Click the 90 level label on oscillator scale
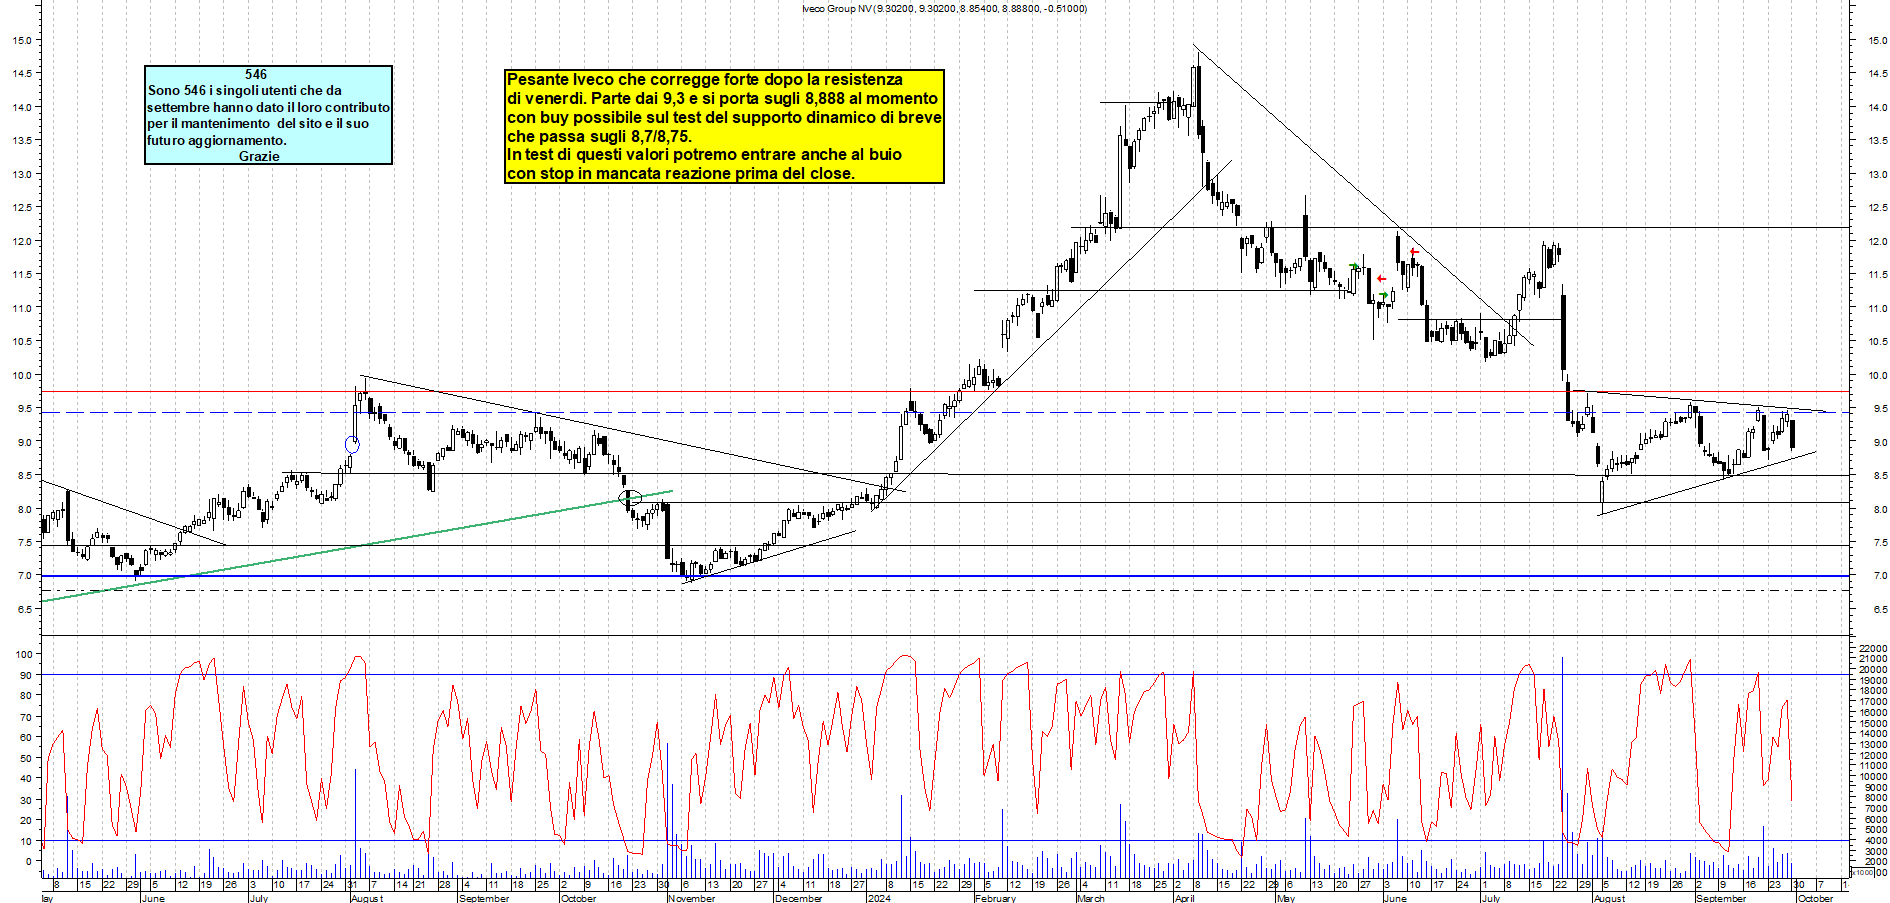This screenshot has height=903, width=1890. 26,675
